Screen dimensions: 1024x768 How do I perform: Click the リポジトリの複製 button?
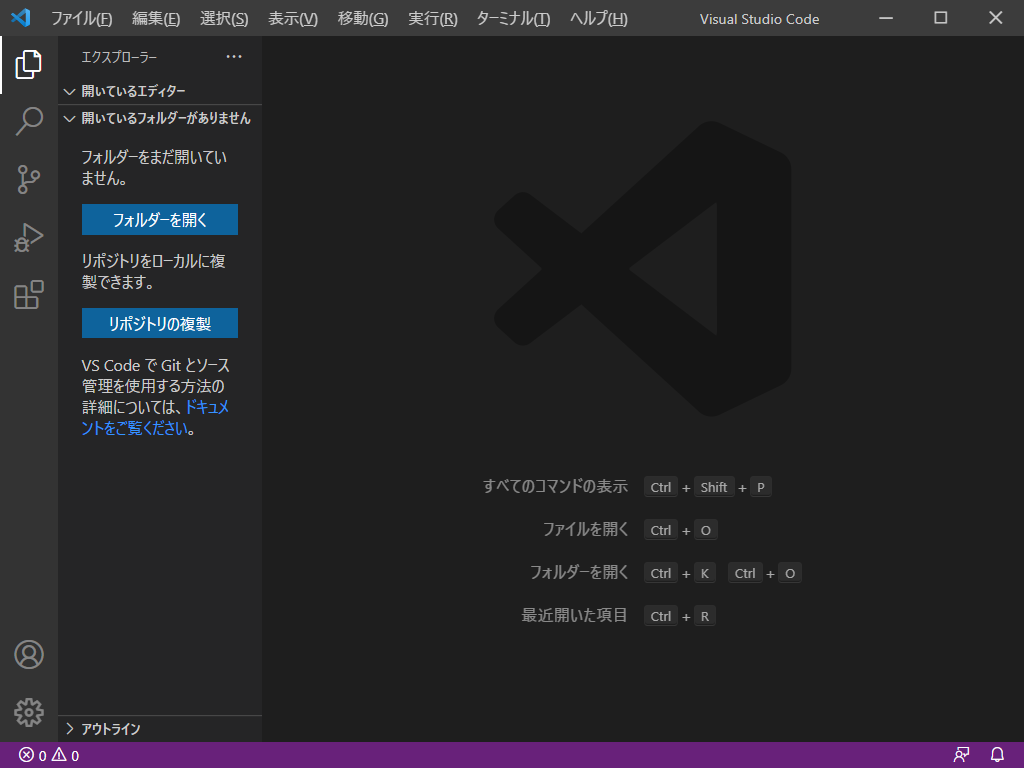click(x=160, y=323)
